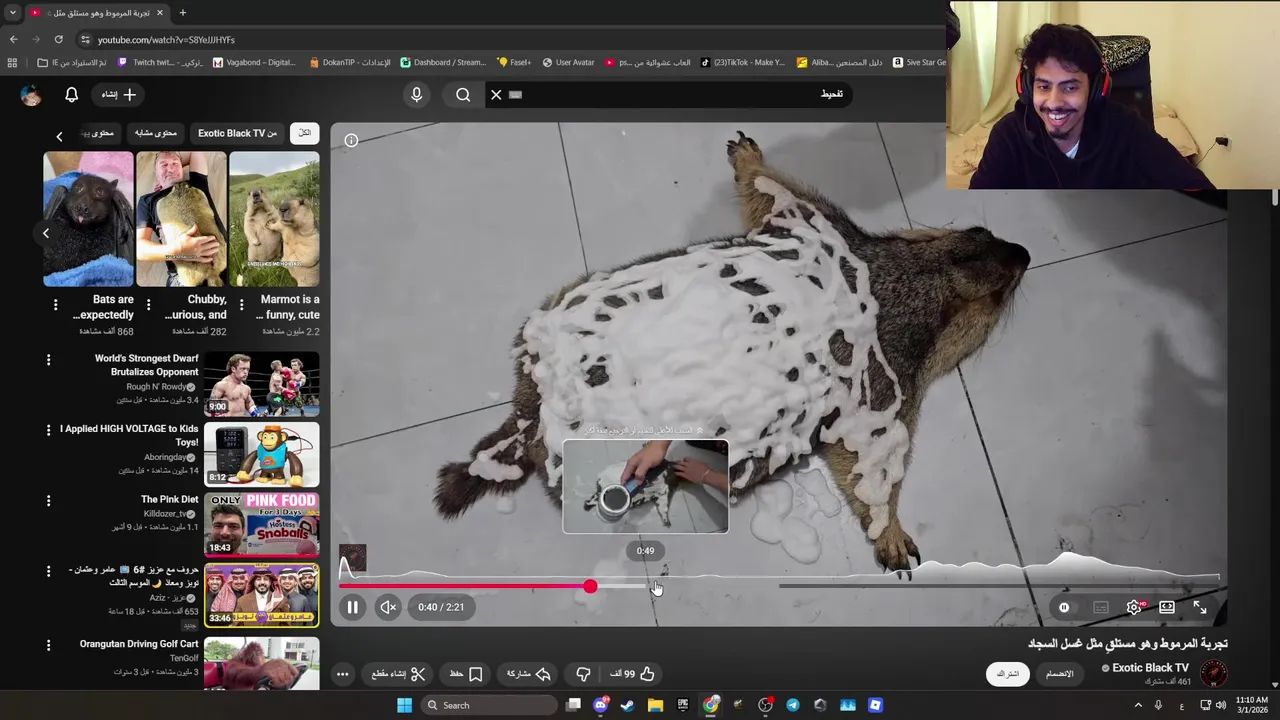Image resolution: width=1280 pixels, height=720 pixels.
Task: Click the share arrow button
Action: coord(530,674)
